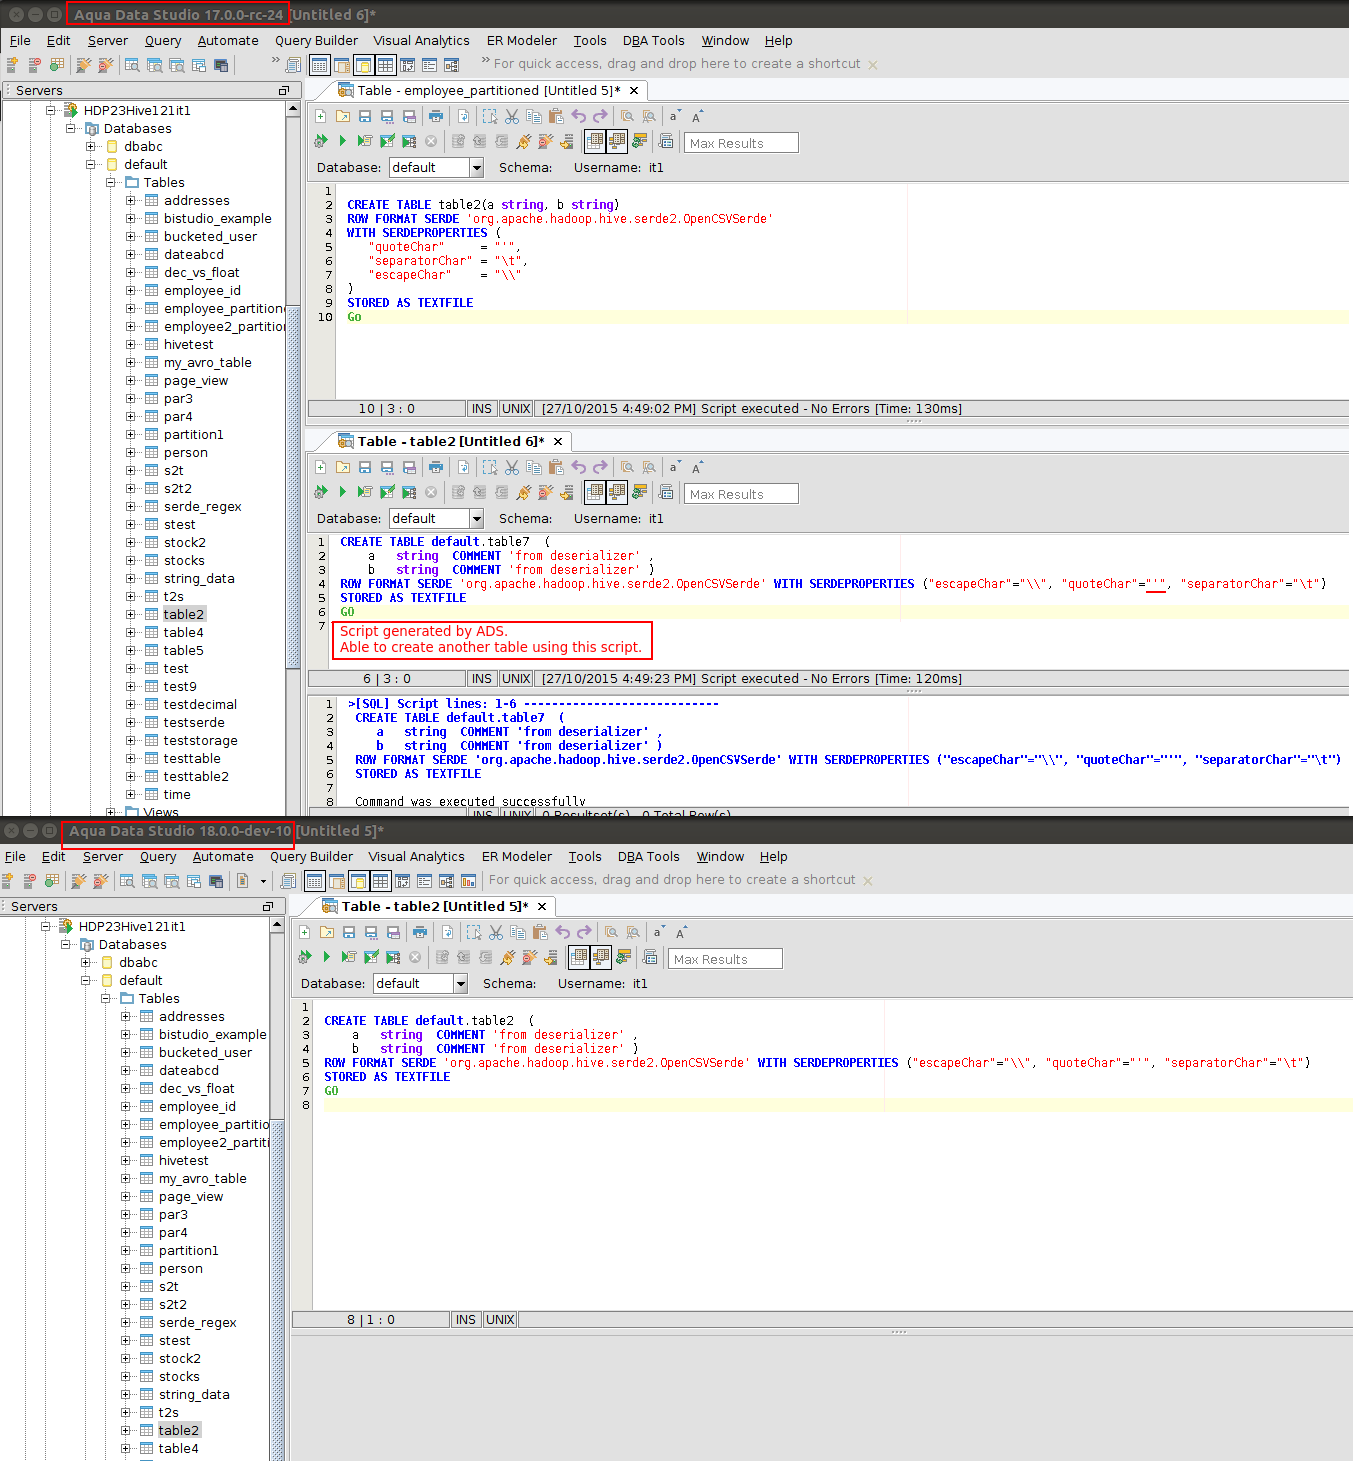
Task: Click the Save icon in table2 [Untitled 6] editor toolbar
Action: (x=365, y=468)
